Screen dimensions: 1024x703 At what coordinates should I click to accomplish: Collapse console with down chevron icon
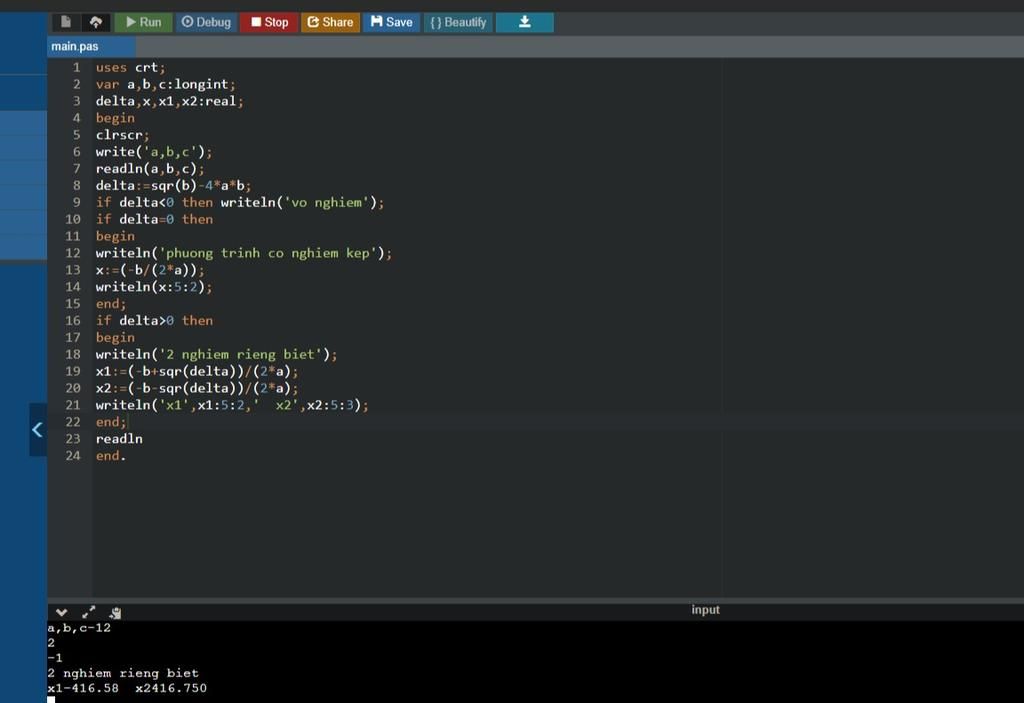[x=61, y=612]
